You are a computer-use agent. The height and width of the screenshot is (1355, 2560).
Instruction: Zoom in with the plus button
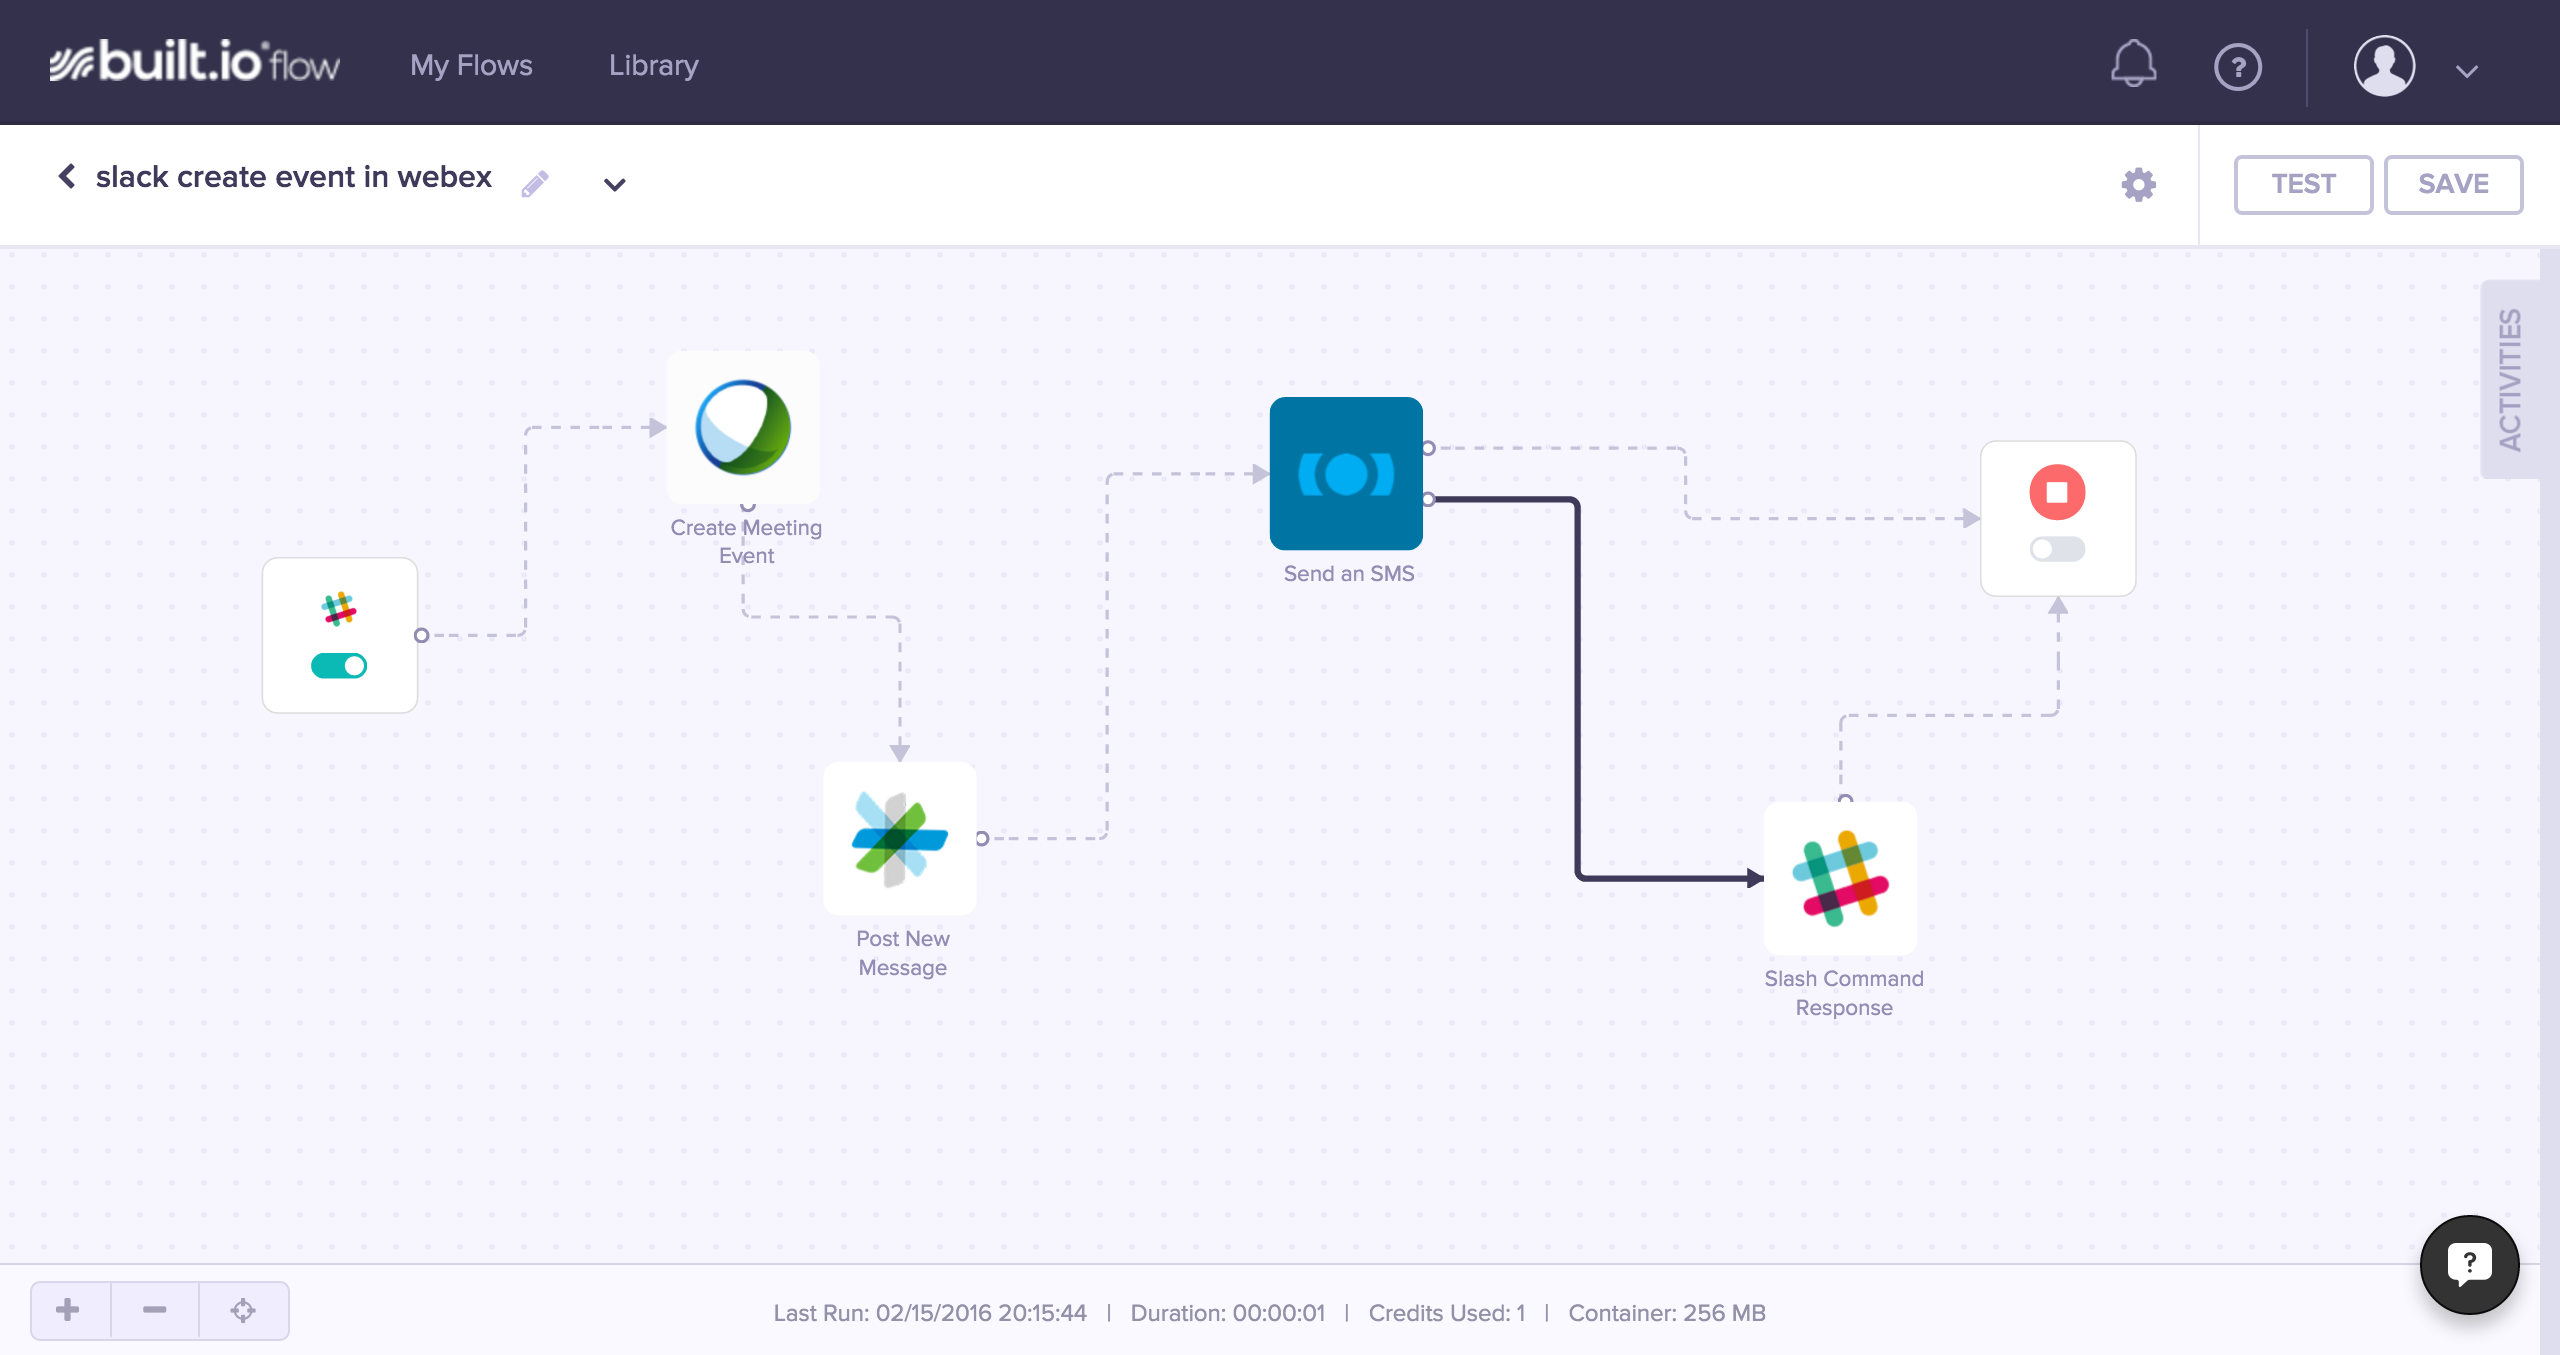coord(68,1310)
